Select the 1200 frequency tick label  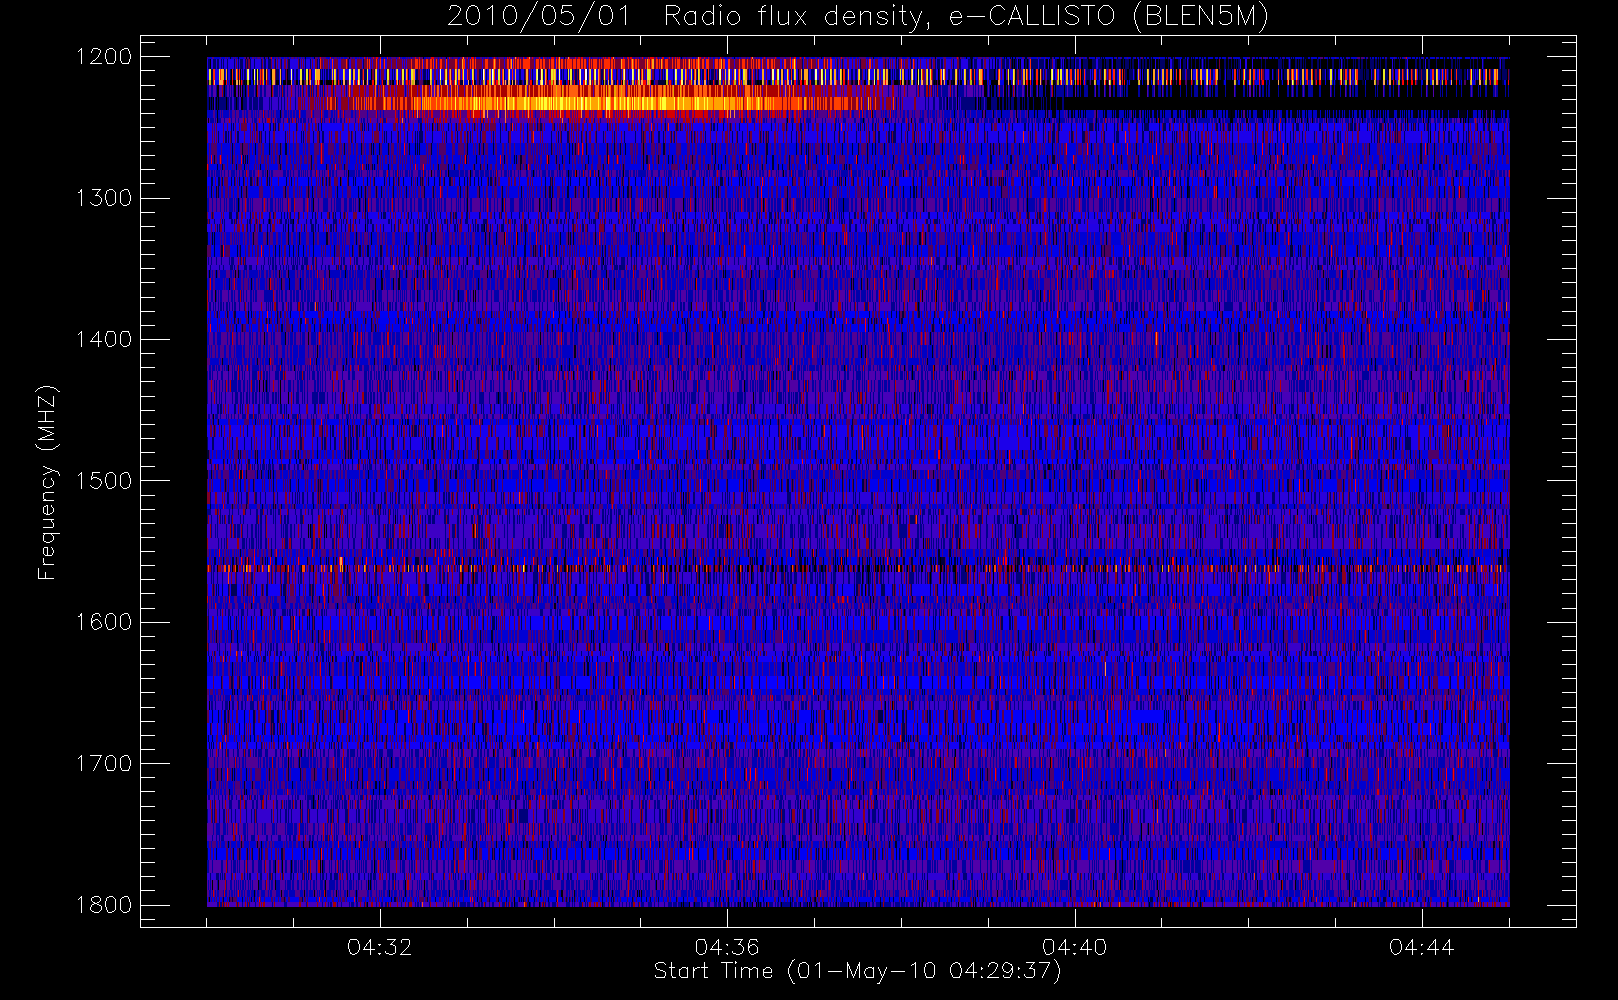coord(104,57)
